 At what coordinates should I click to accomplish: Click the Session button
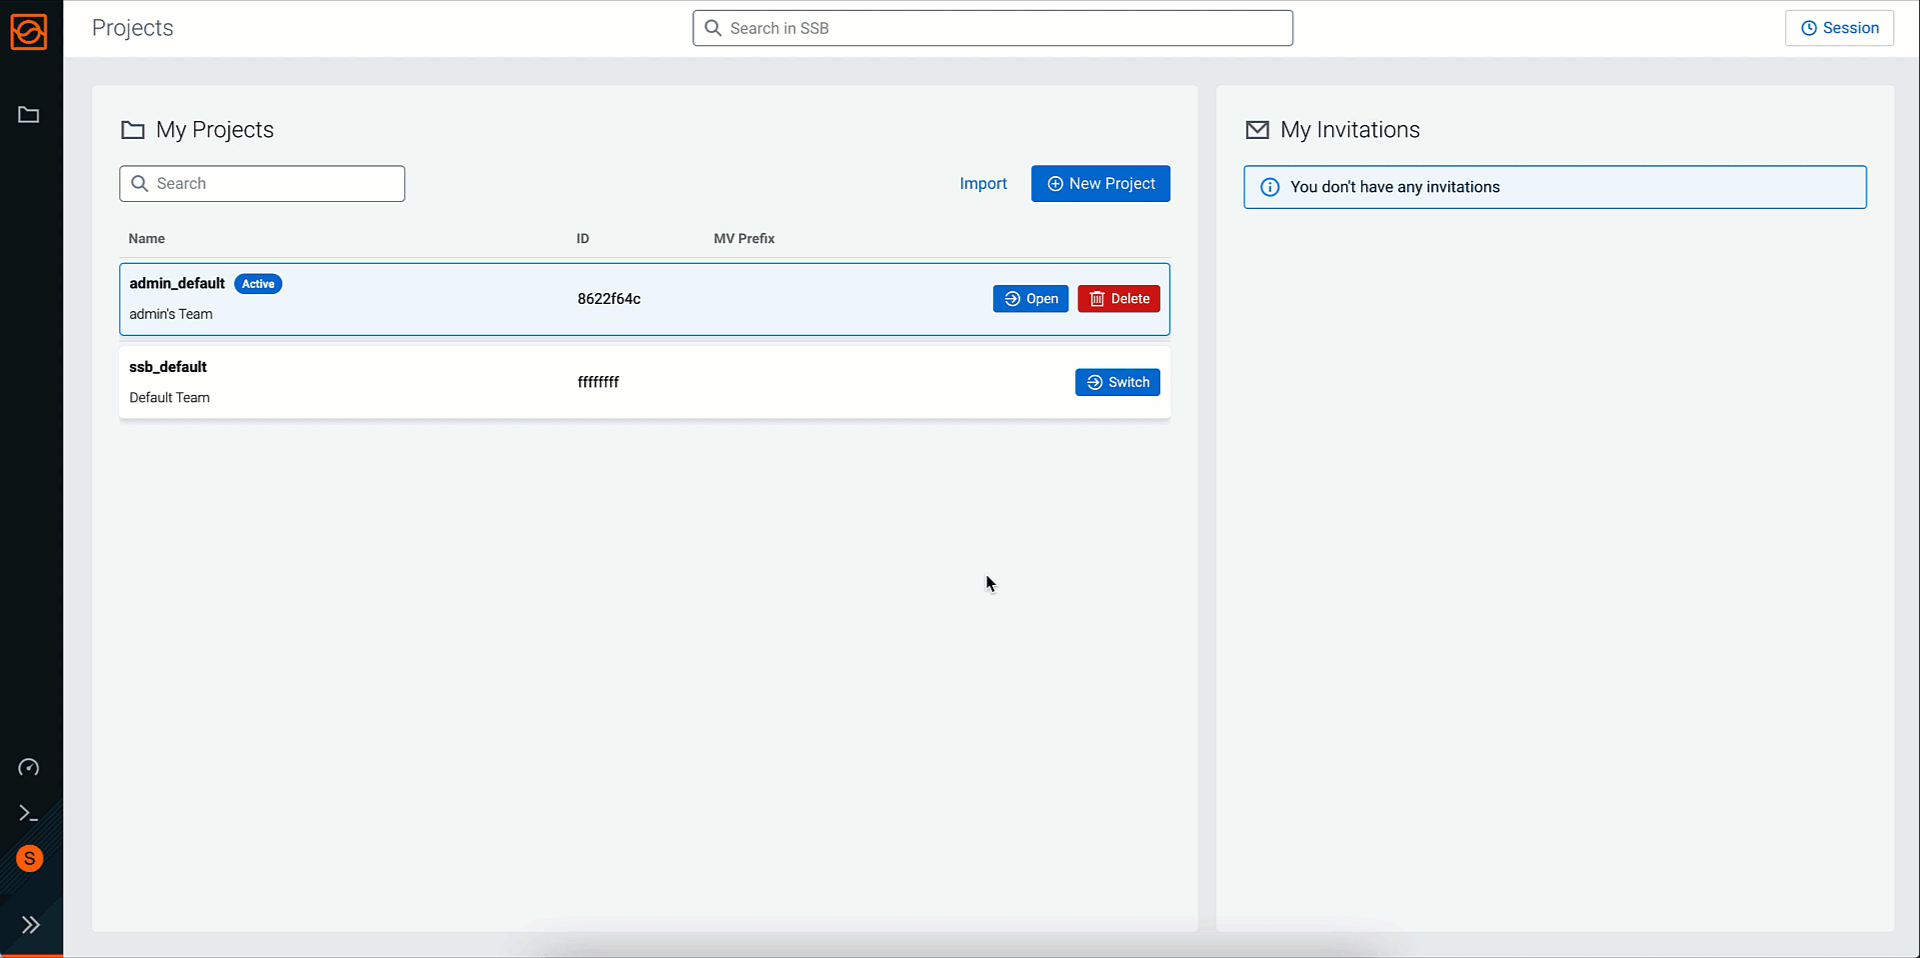click(1839, 28)
